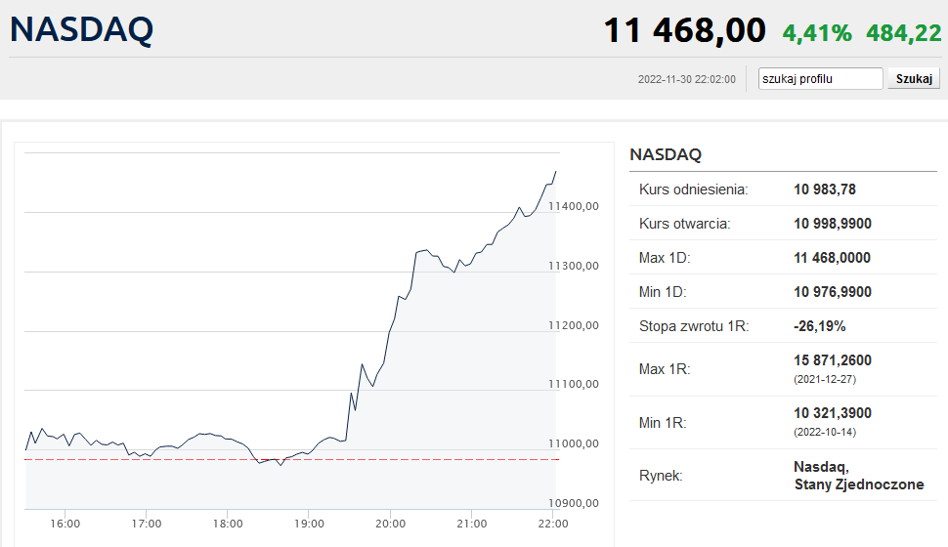
Task: Click the Max 1D value 11 468,0000
Action: [832, 257]
